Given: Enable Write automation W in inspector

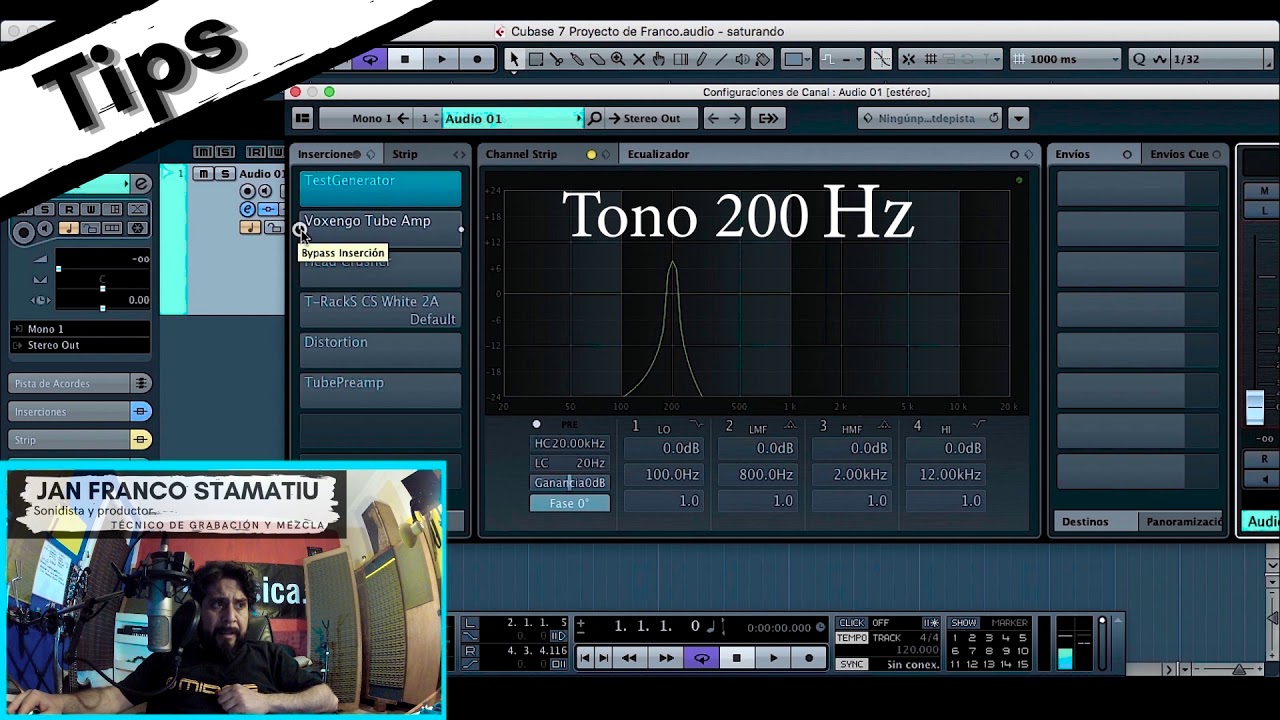Looking at the screenshot, I should 90,209.
